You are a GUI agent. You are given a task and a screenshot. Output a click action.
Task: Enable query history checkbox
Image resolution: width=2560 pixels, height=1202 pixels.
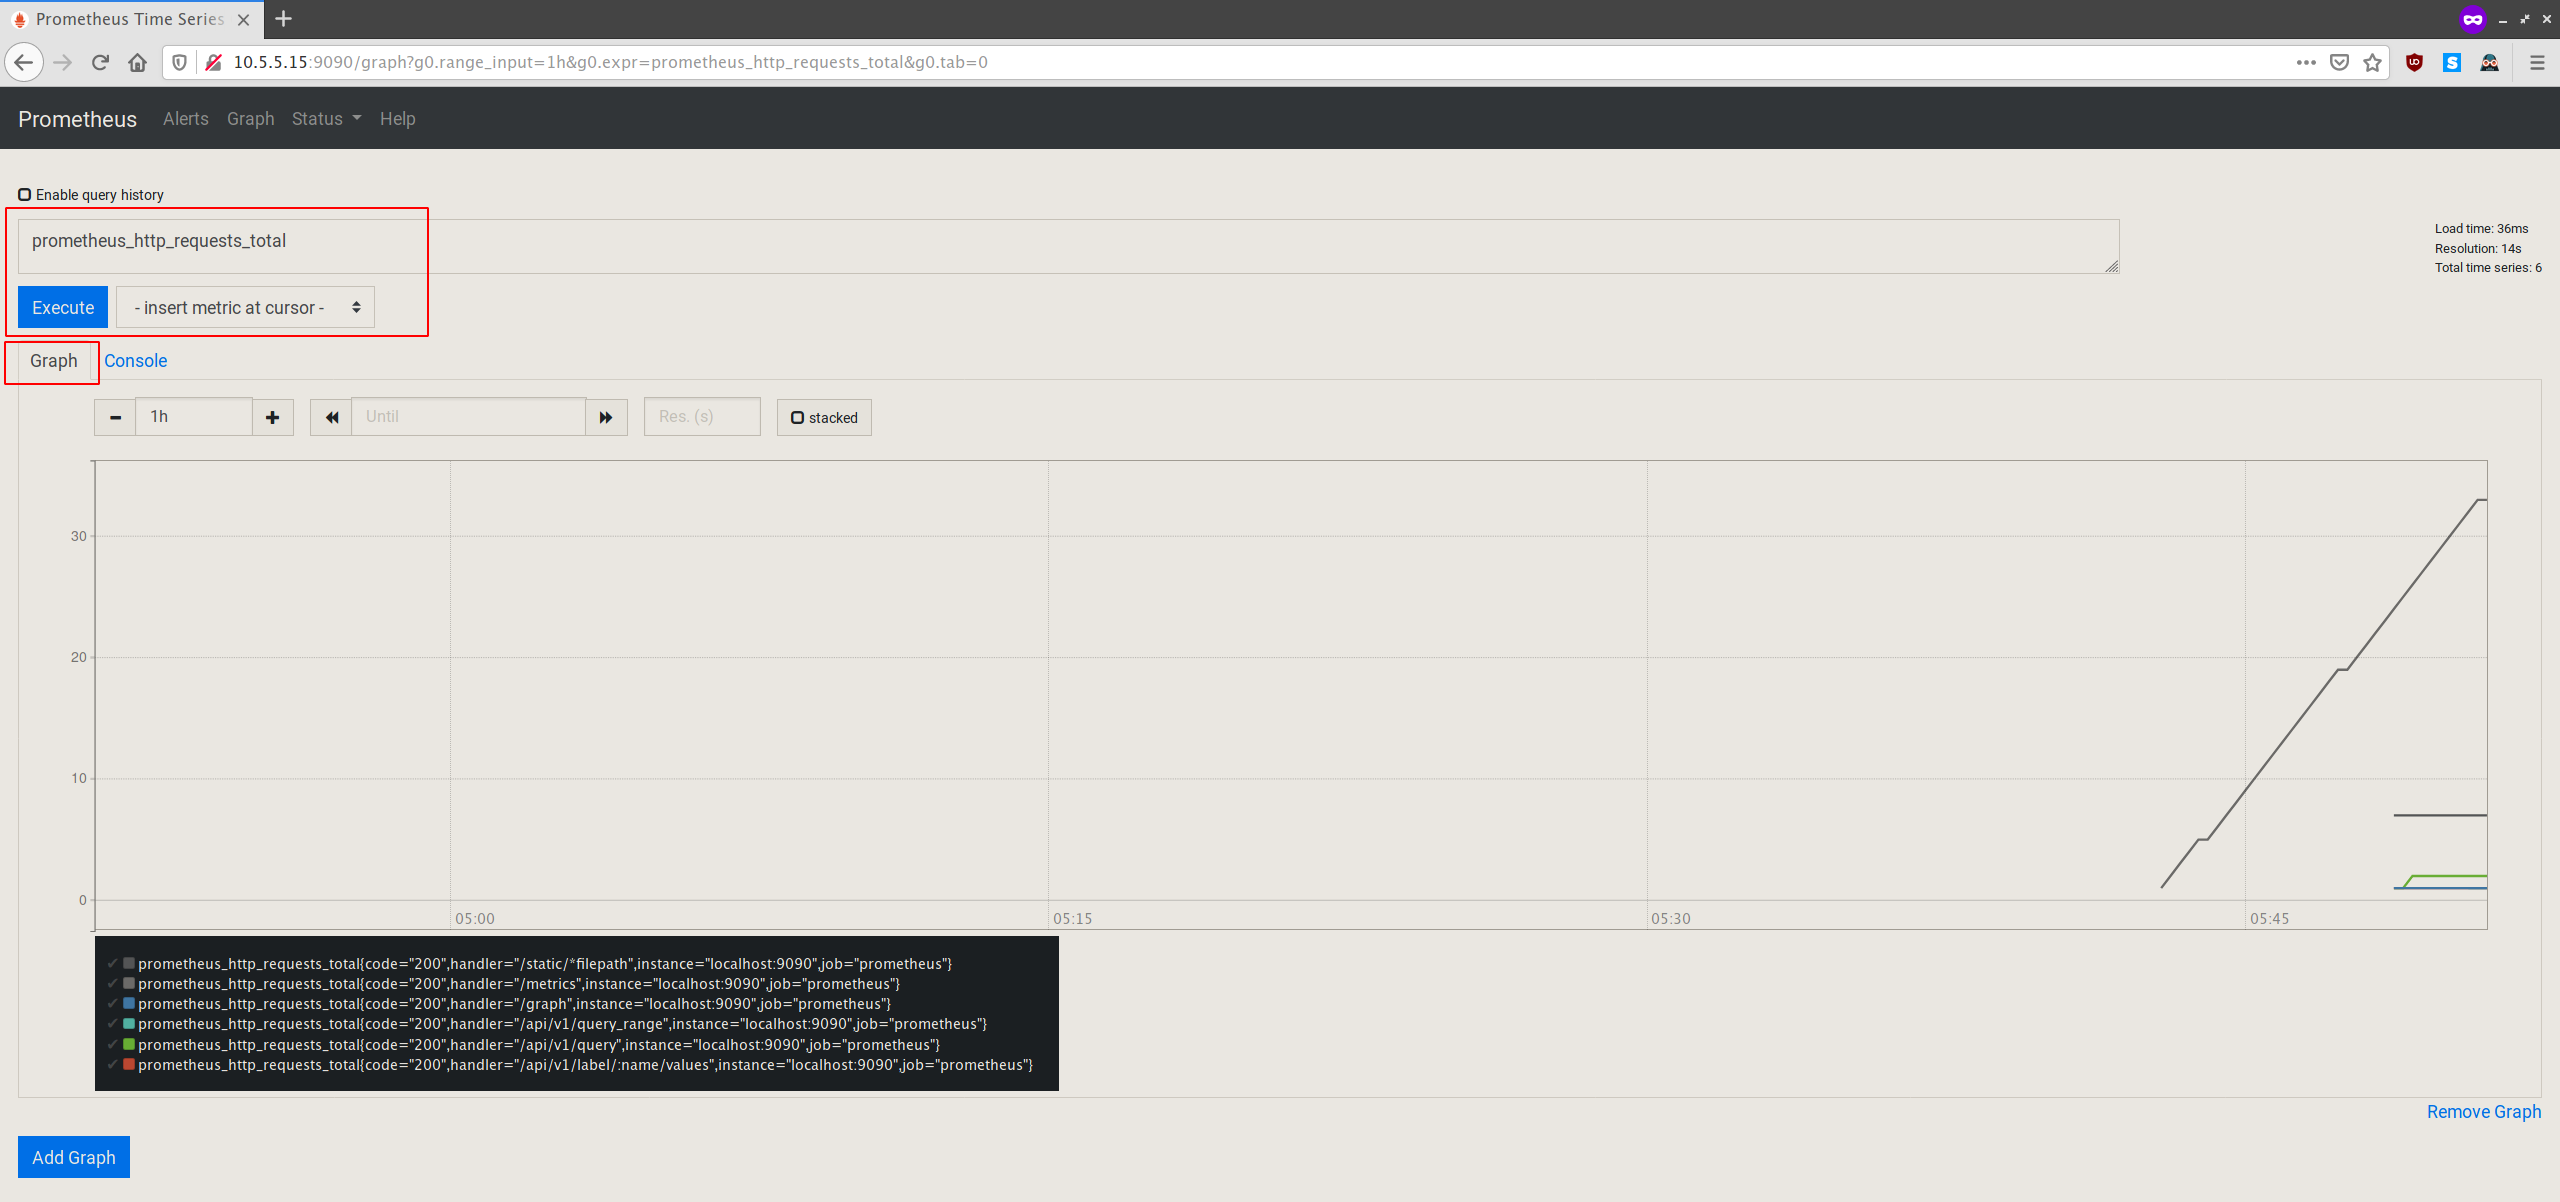25,194
